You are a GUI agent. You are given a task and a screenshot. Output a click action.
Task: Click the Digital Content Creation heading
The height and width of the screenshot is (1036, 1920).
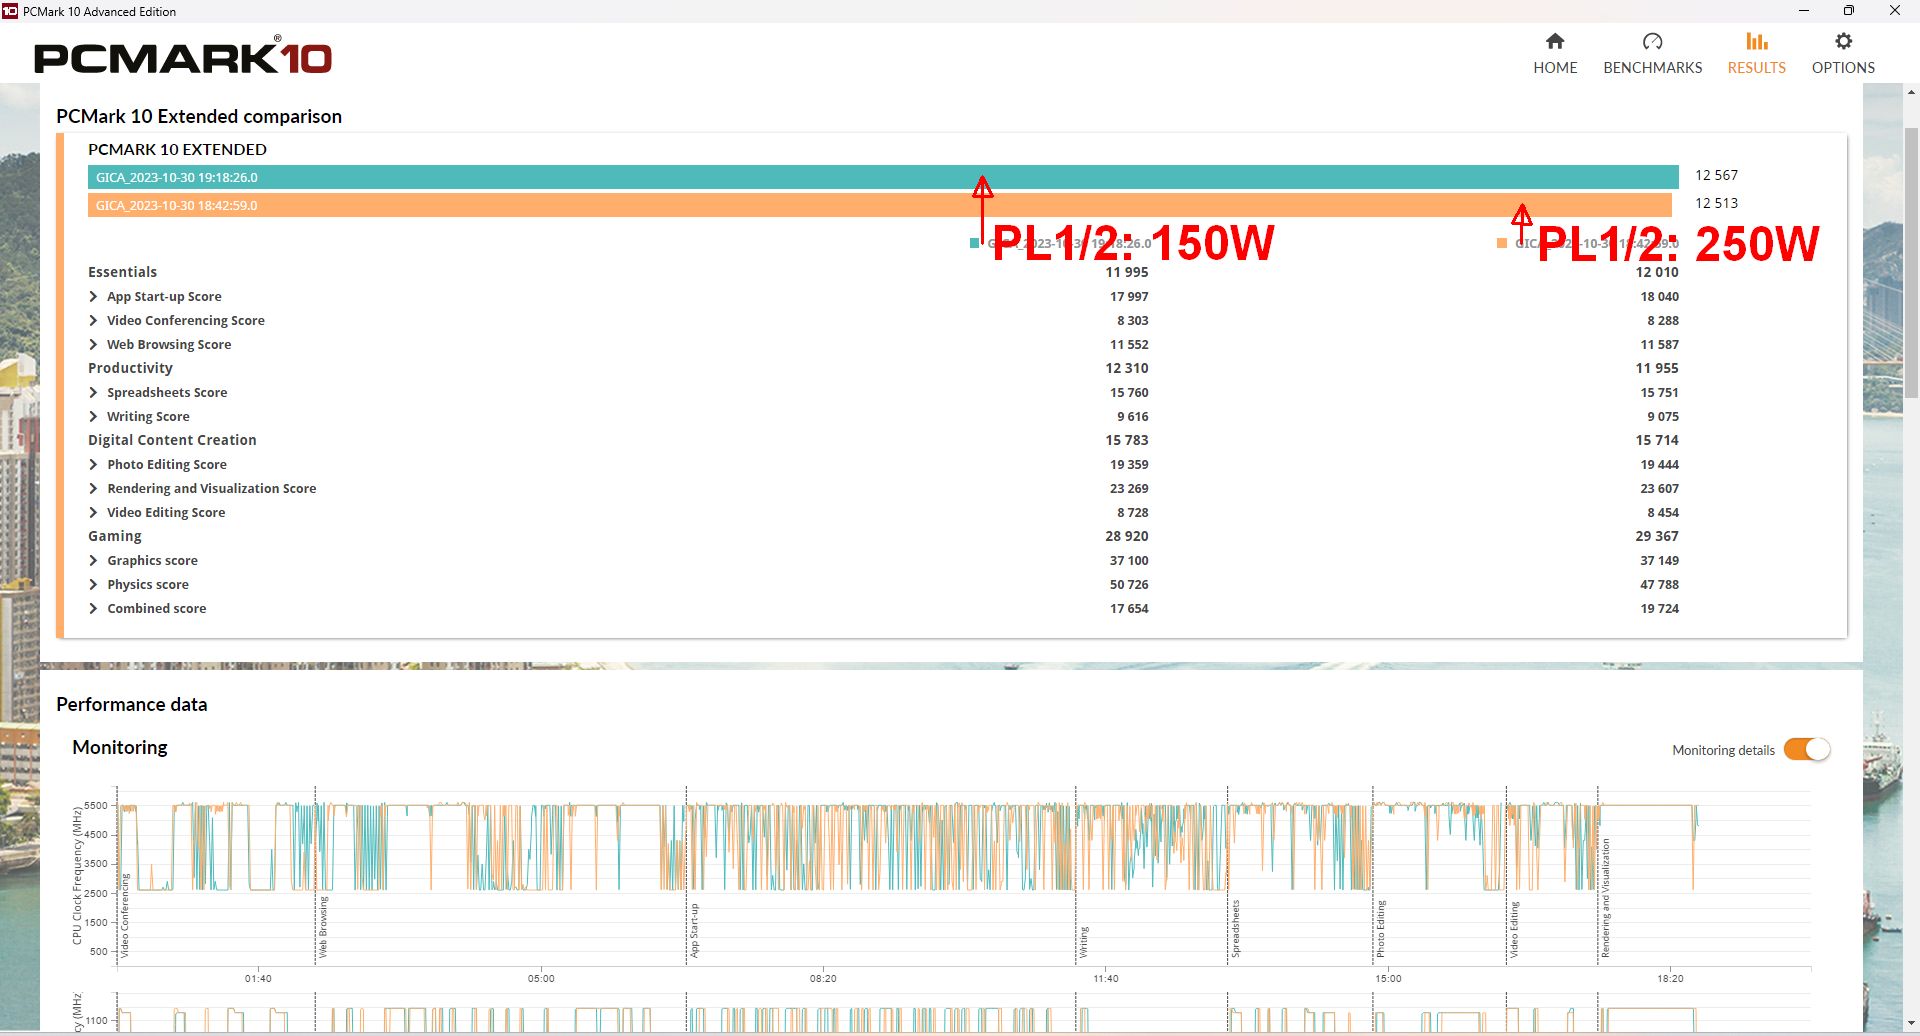(x=172, y=440)
